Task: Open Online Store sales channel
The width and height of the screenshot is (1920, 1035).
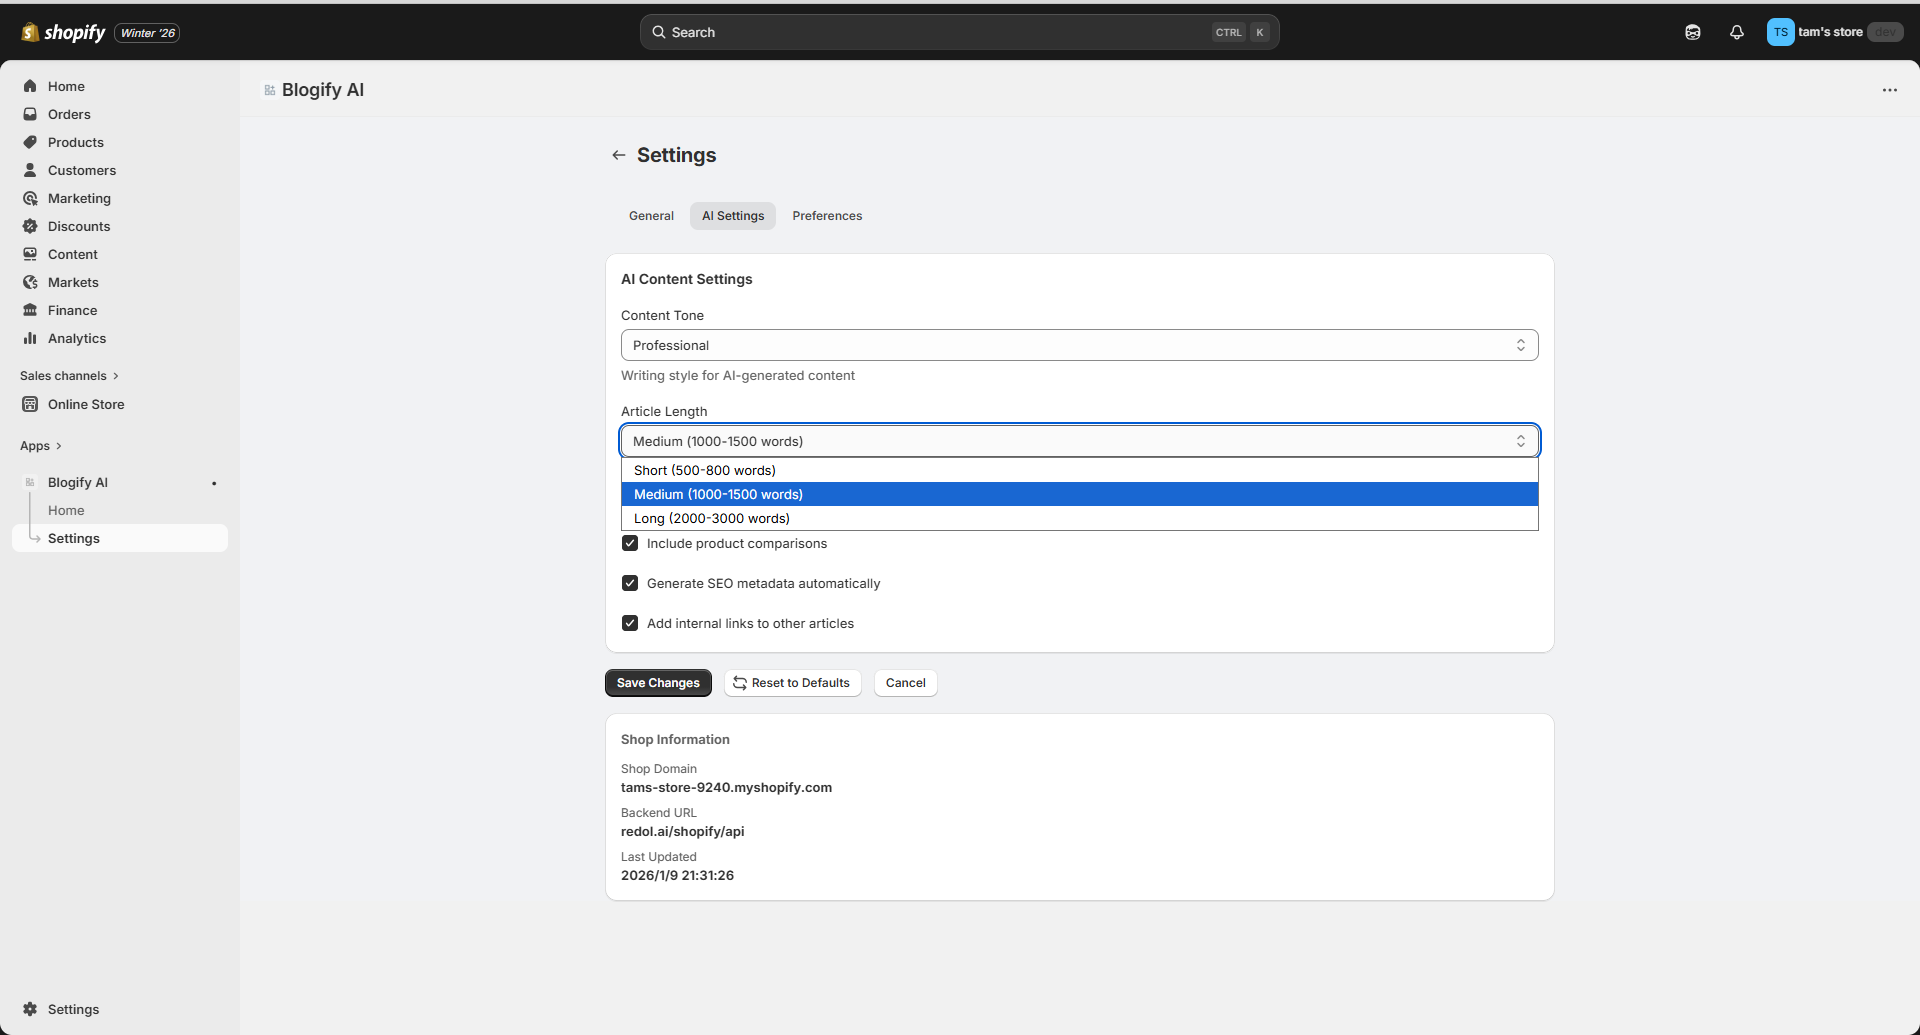Action: [x=85, y=404]
